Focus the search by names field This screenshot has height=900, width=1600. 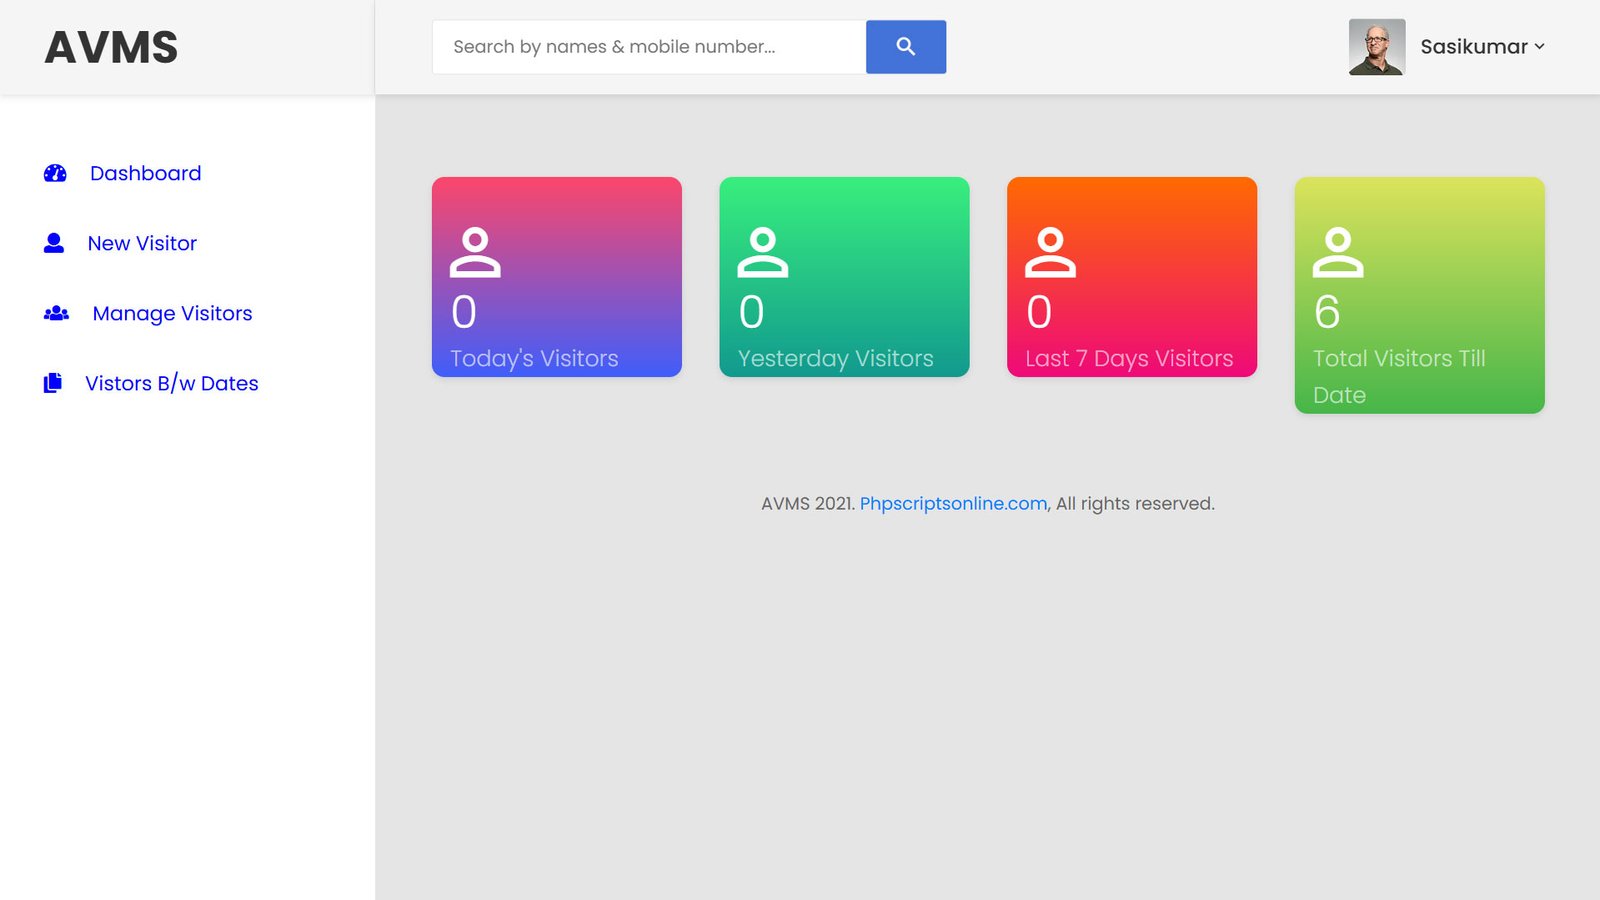(649, 47)
